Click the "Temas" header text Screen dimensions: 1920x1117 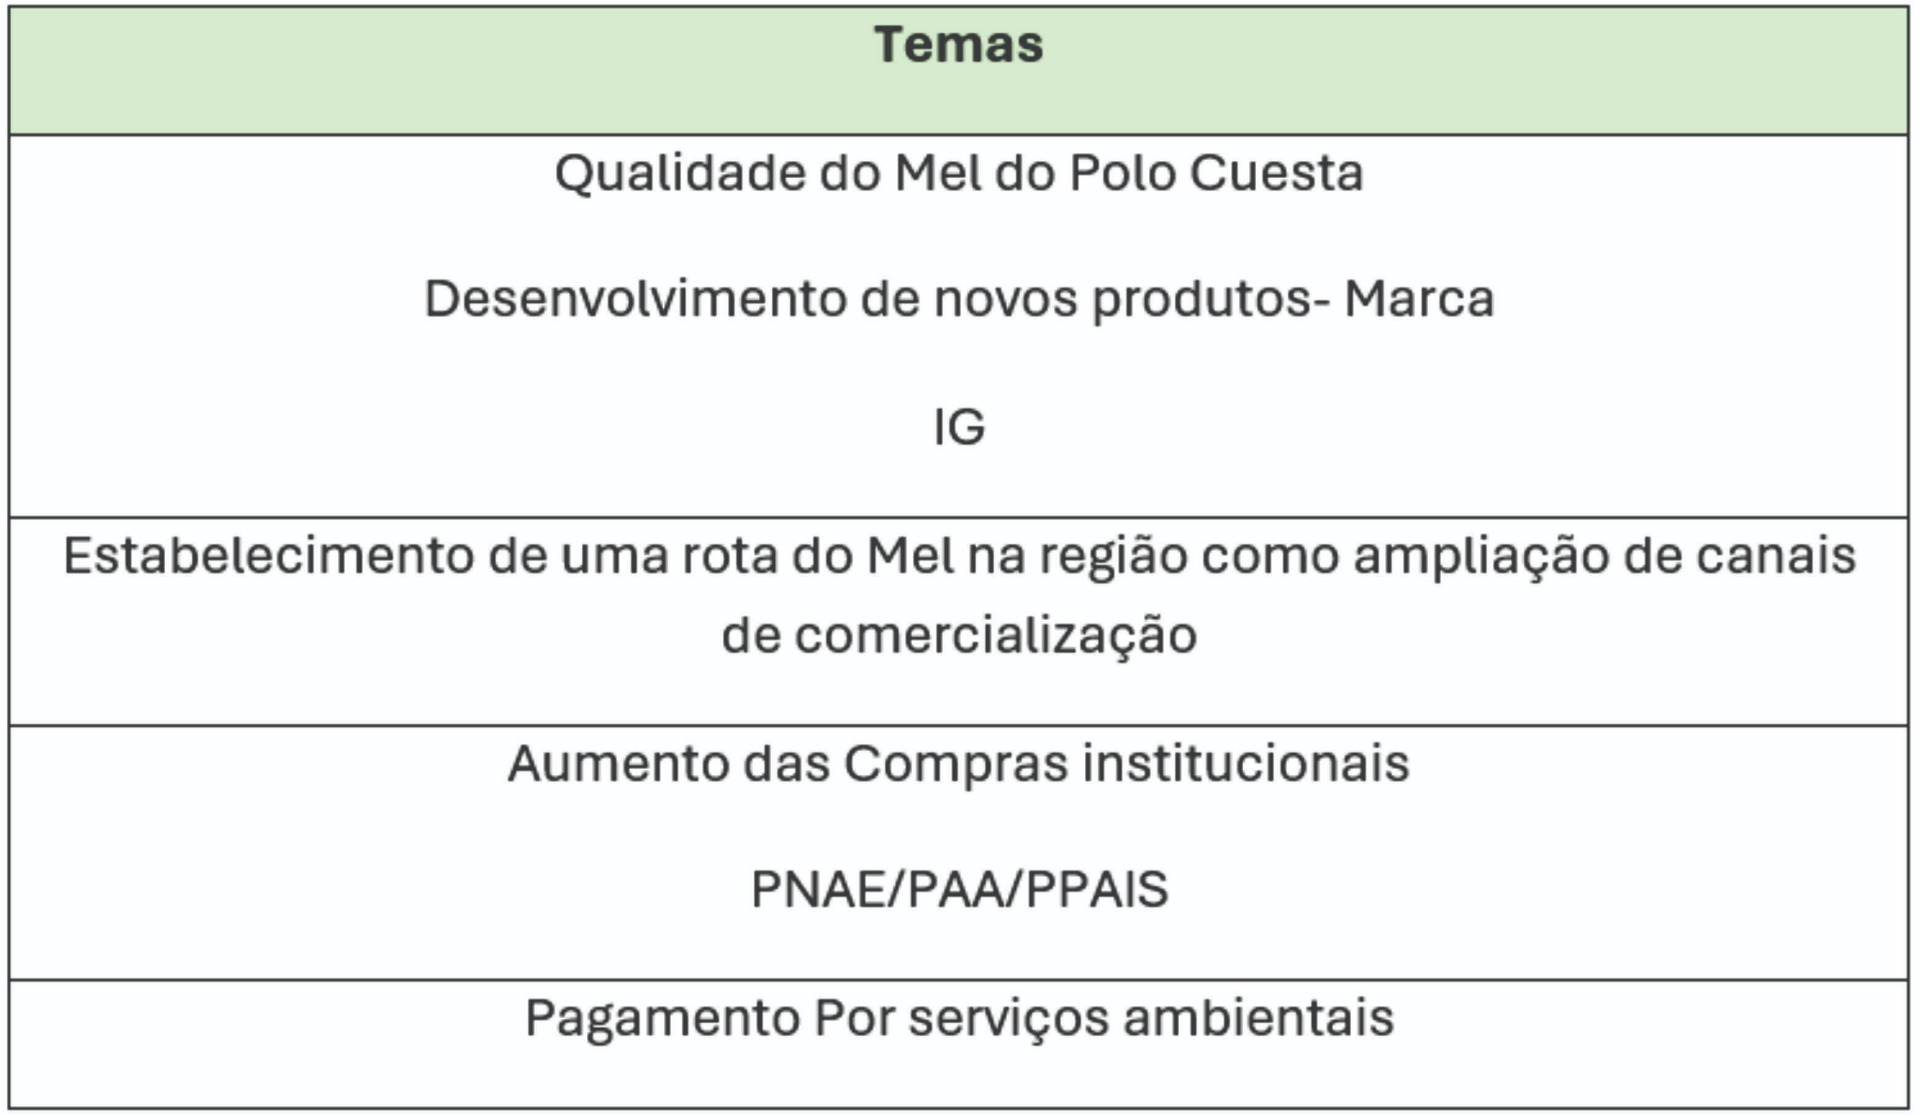pos(958,45)
